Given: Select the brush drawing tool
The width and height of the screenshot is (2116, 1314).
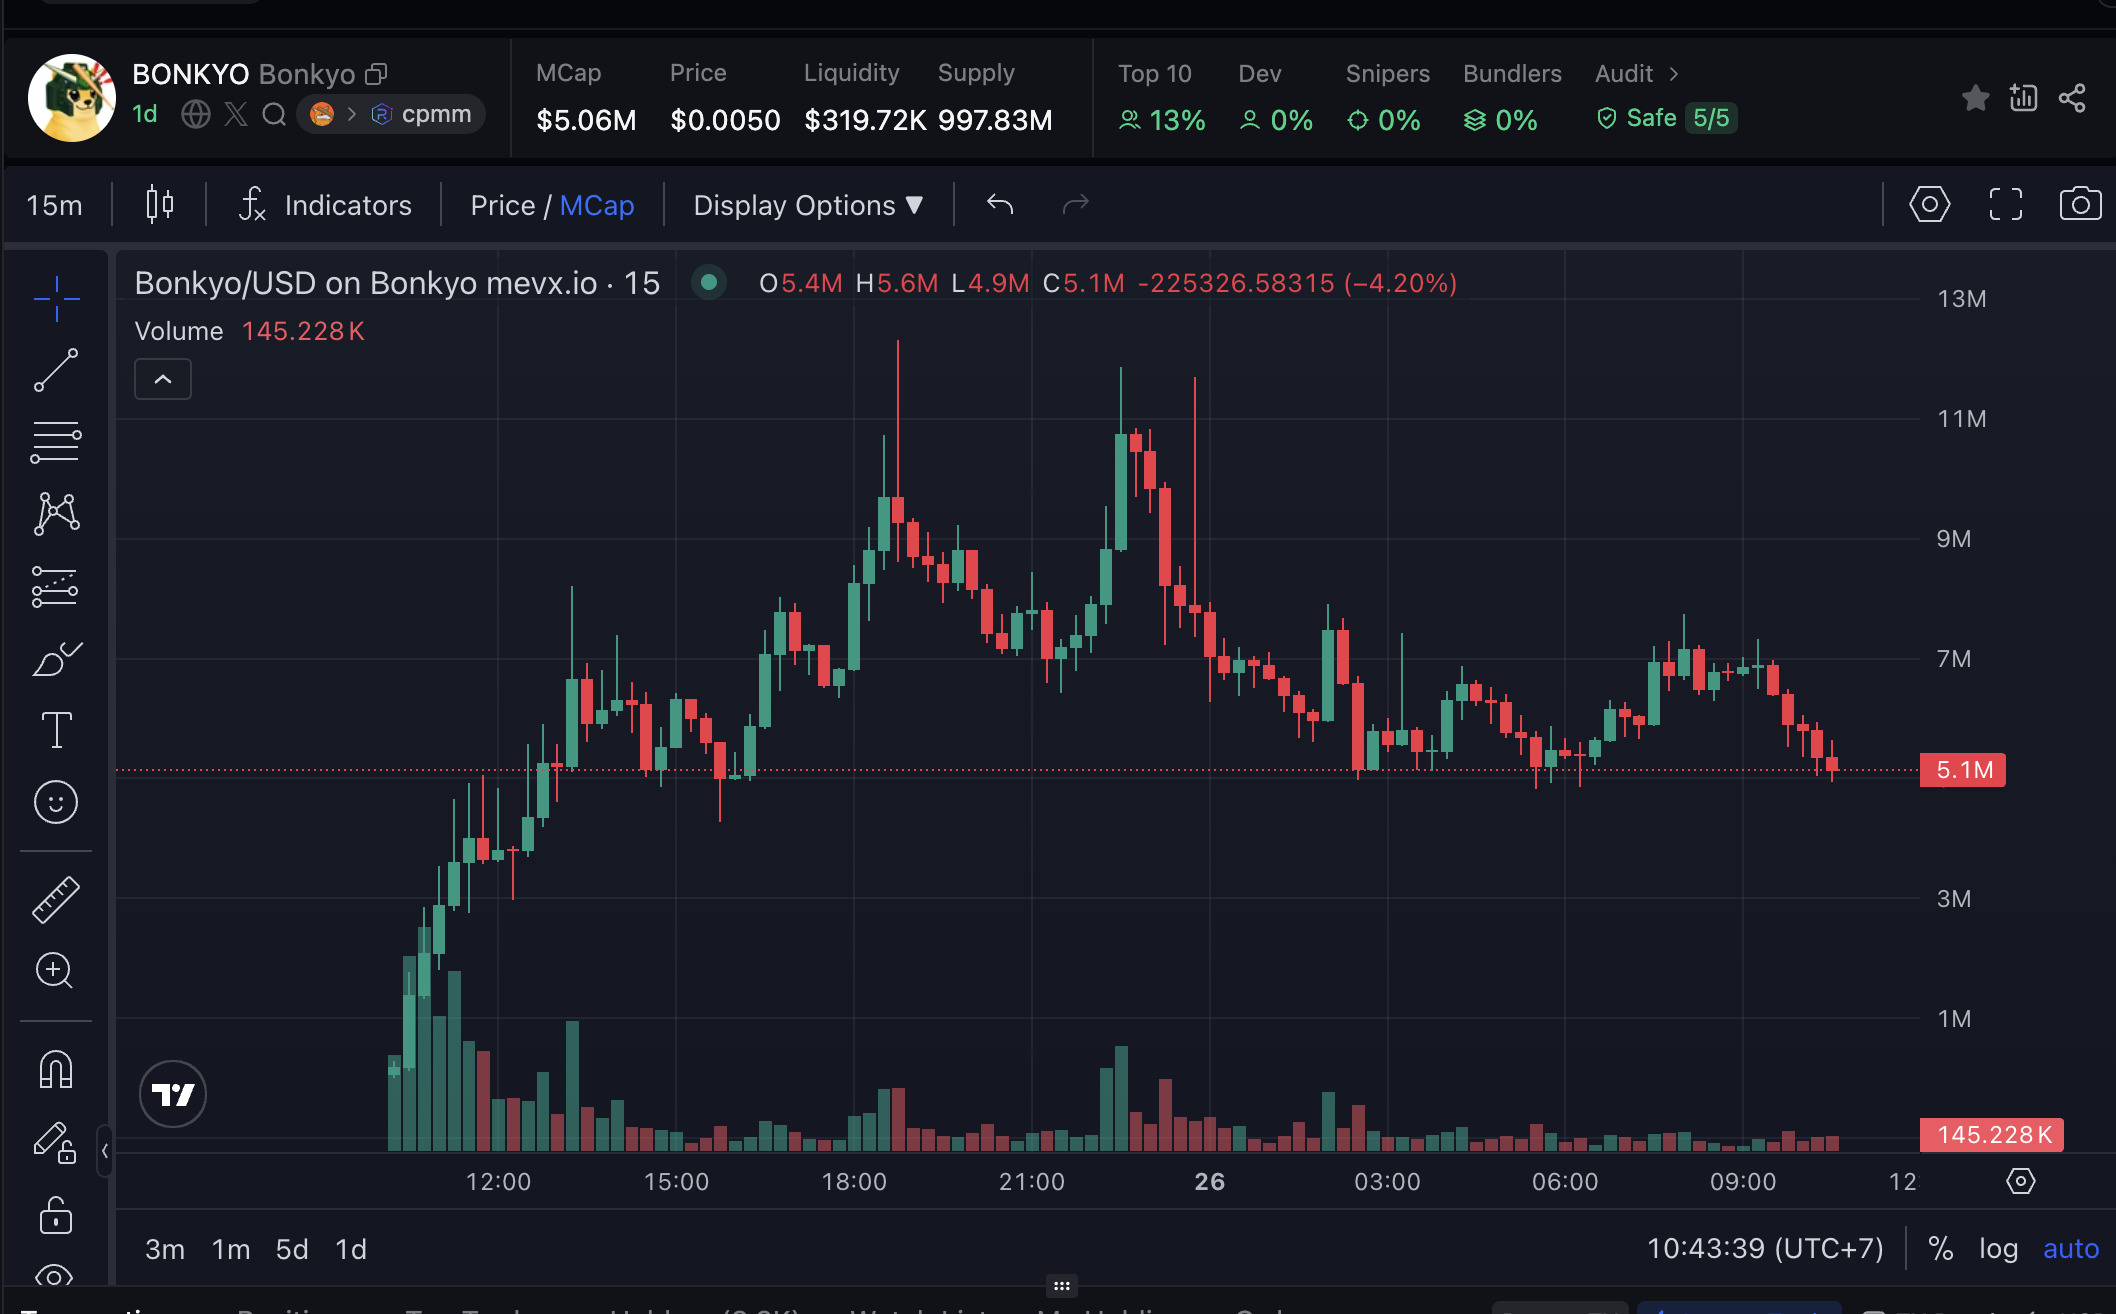Looking at the screenshot, I should point(56,659).
